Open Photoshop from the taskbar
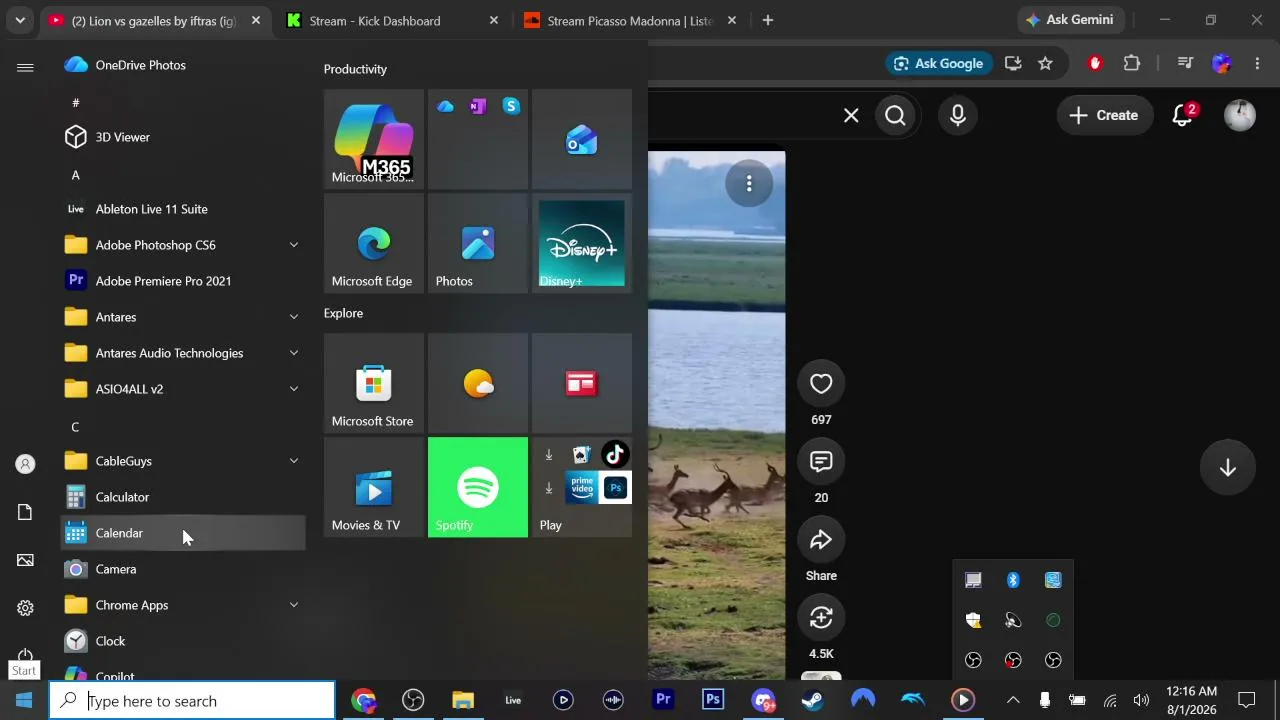The width and height of the screenshot is (1280, 720). tap(713, 700)
